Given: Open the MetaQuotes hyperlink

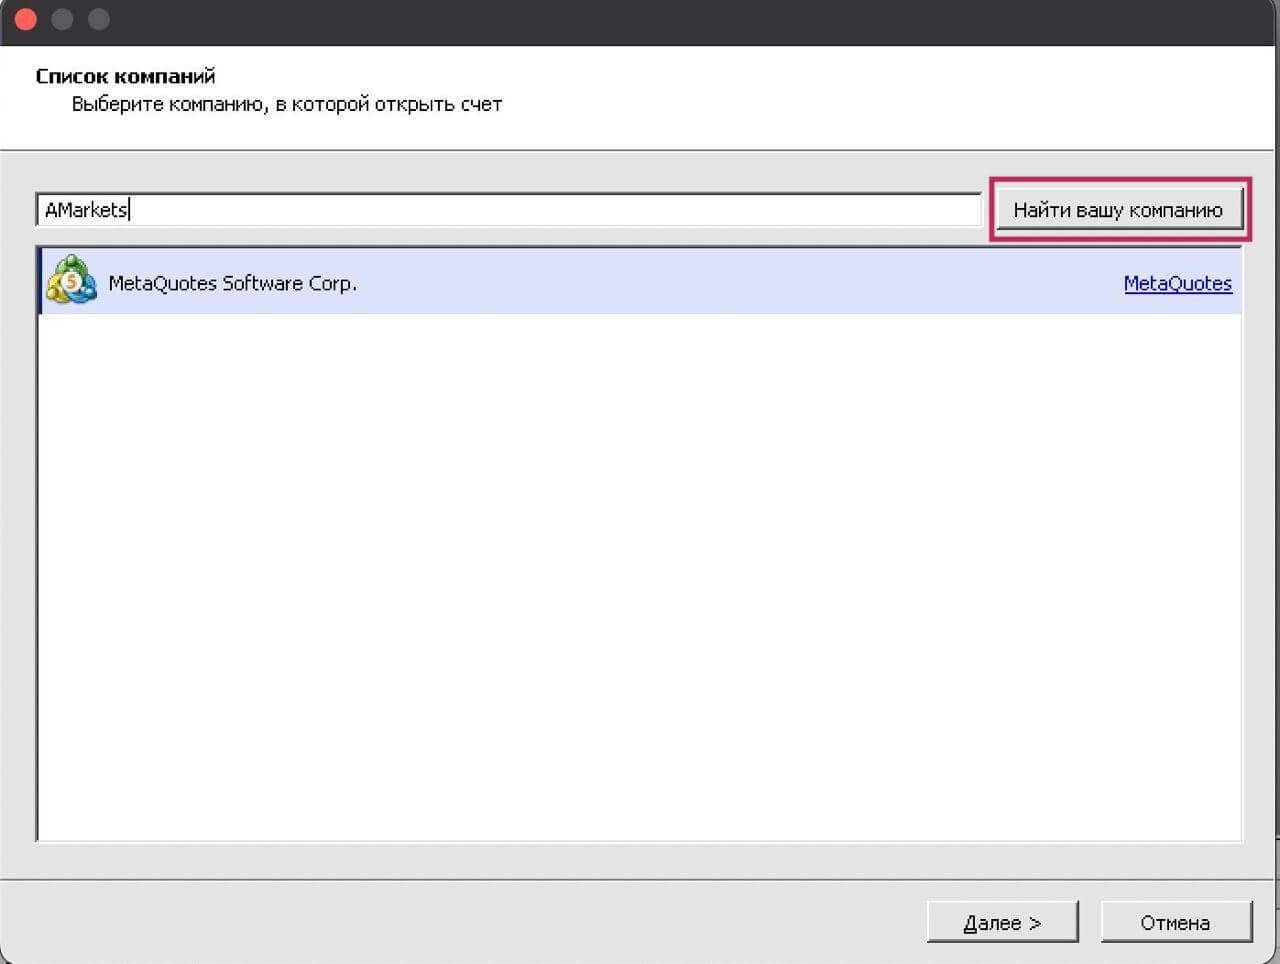Looking at the screenshot, I should point(1177,283).
